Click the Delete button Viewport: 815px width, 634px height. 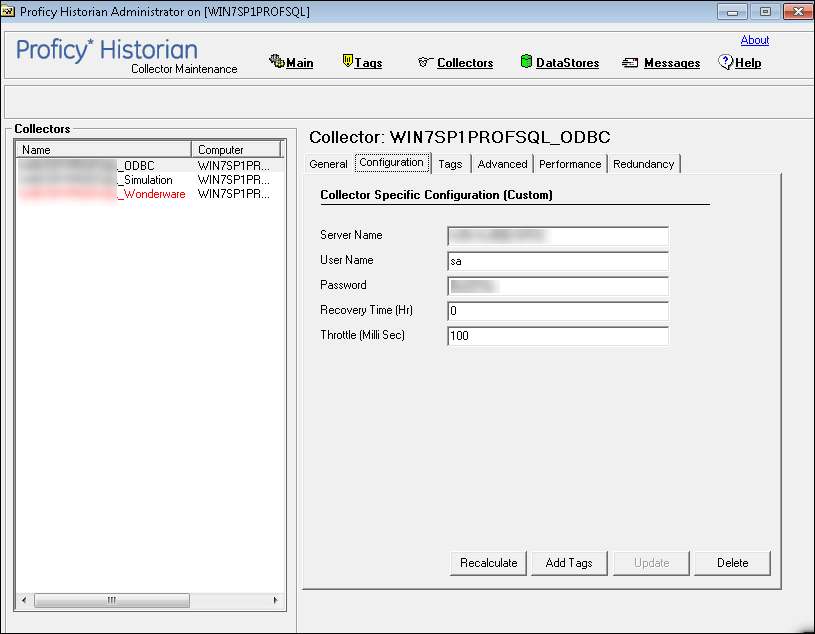(732, 563)
